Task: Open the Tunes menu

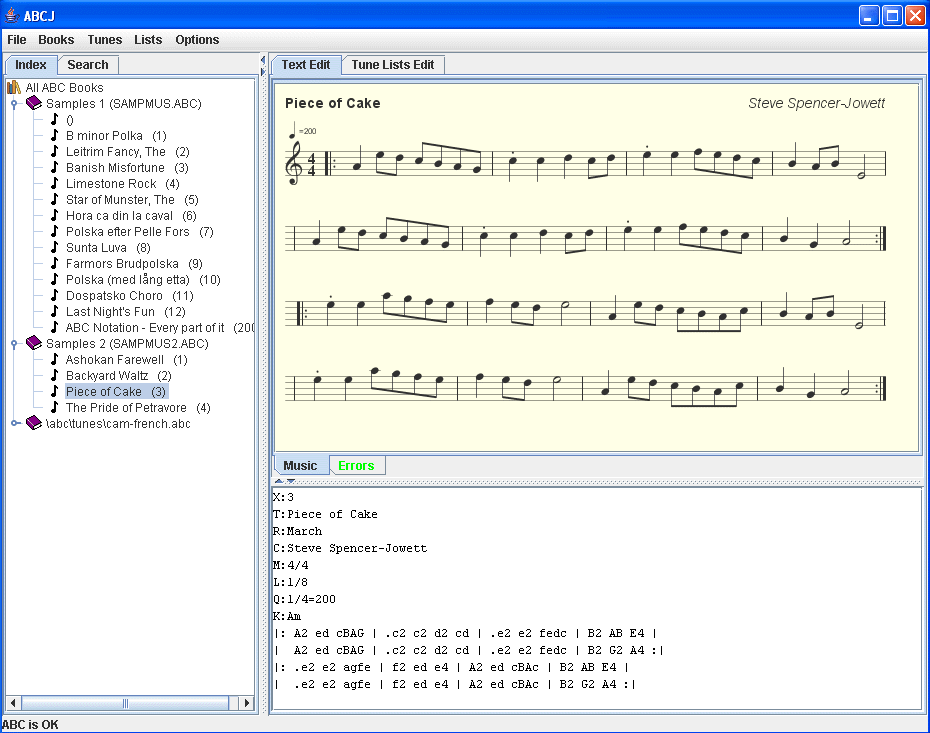Action: (104, 40)
